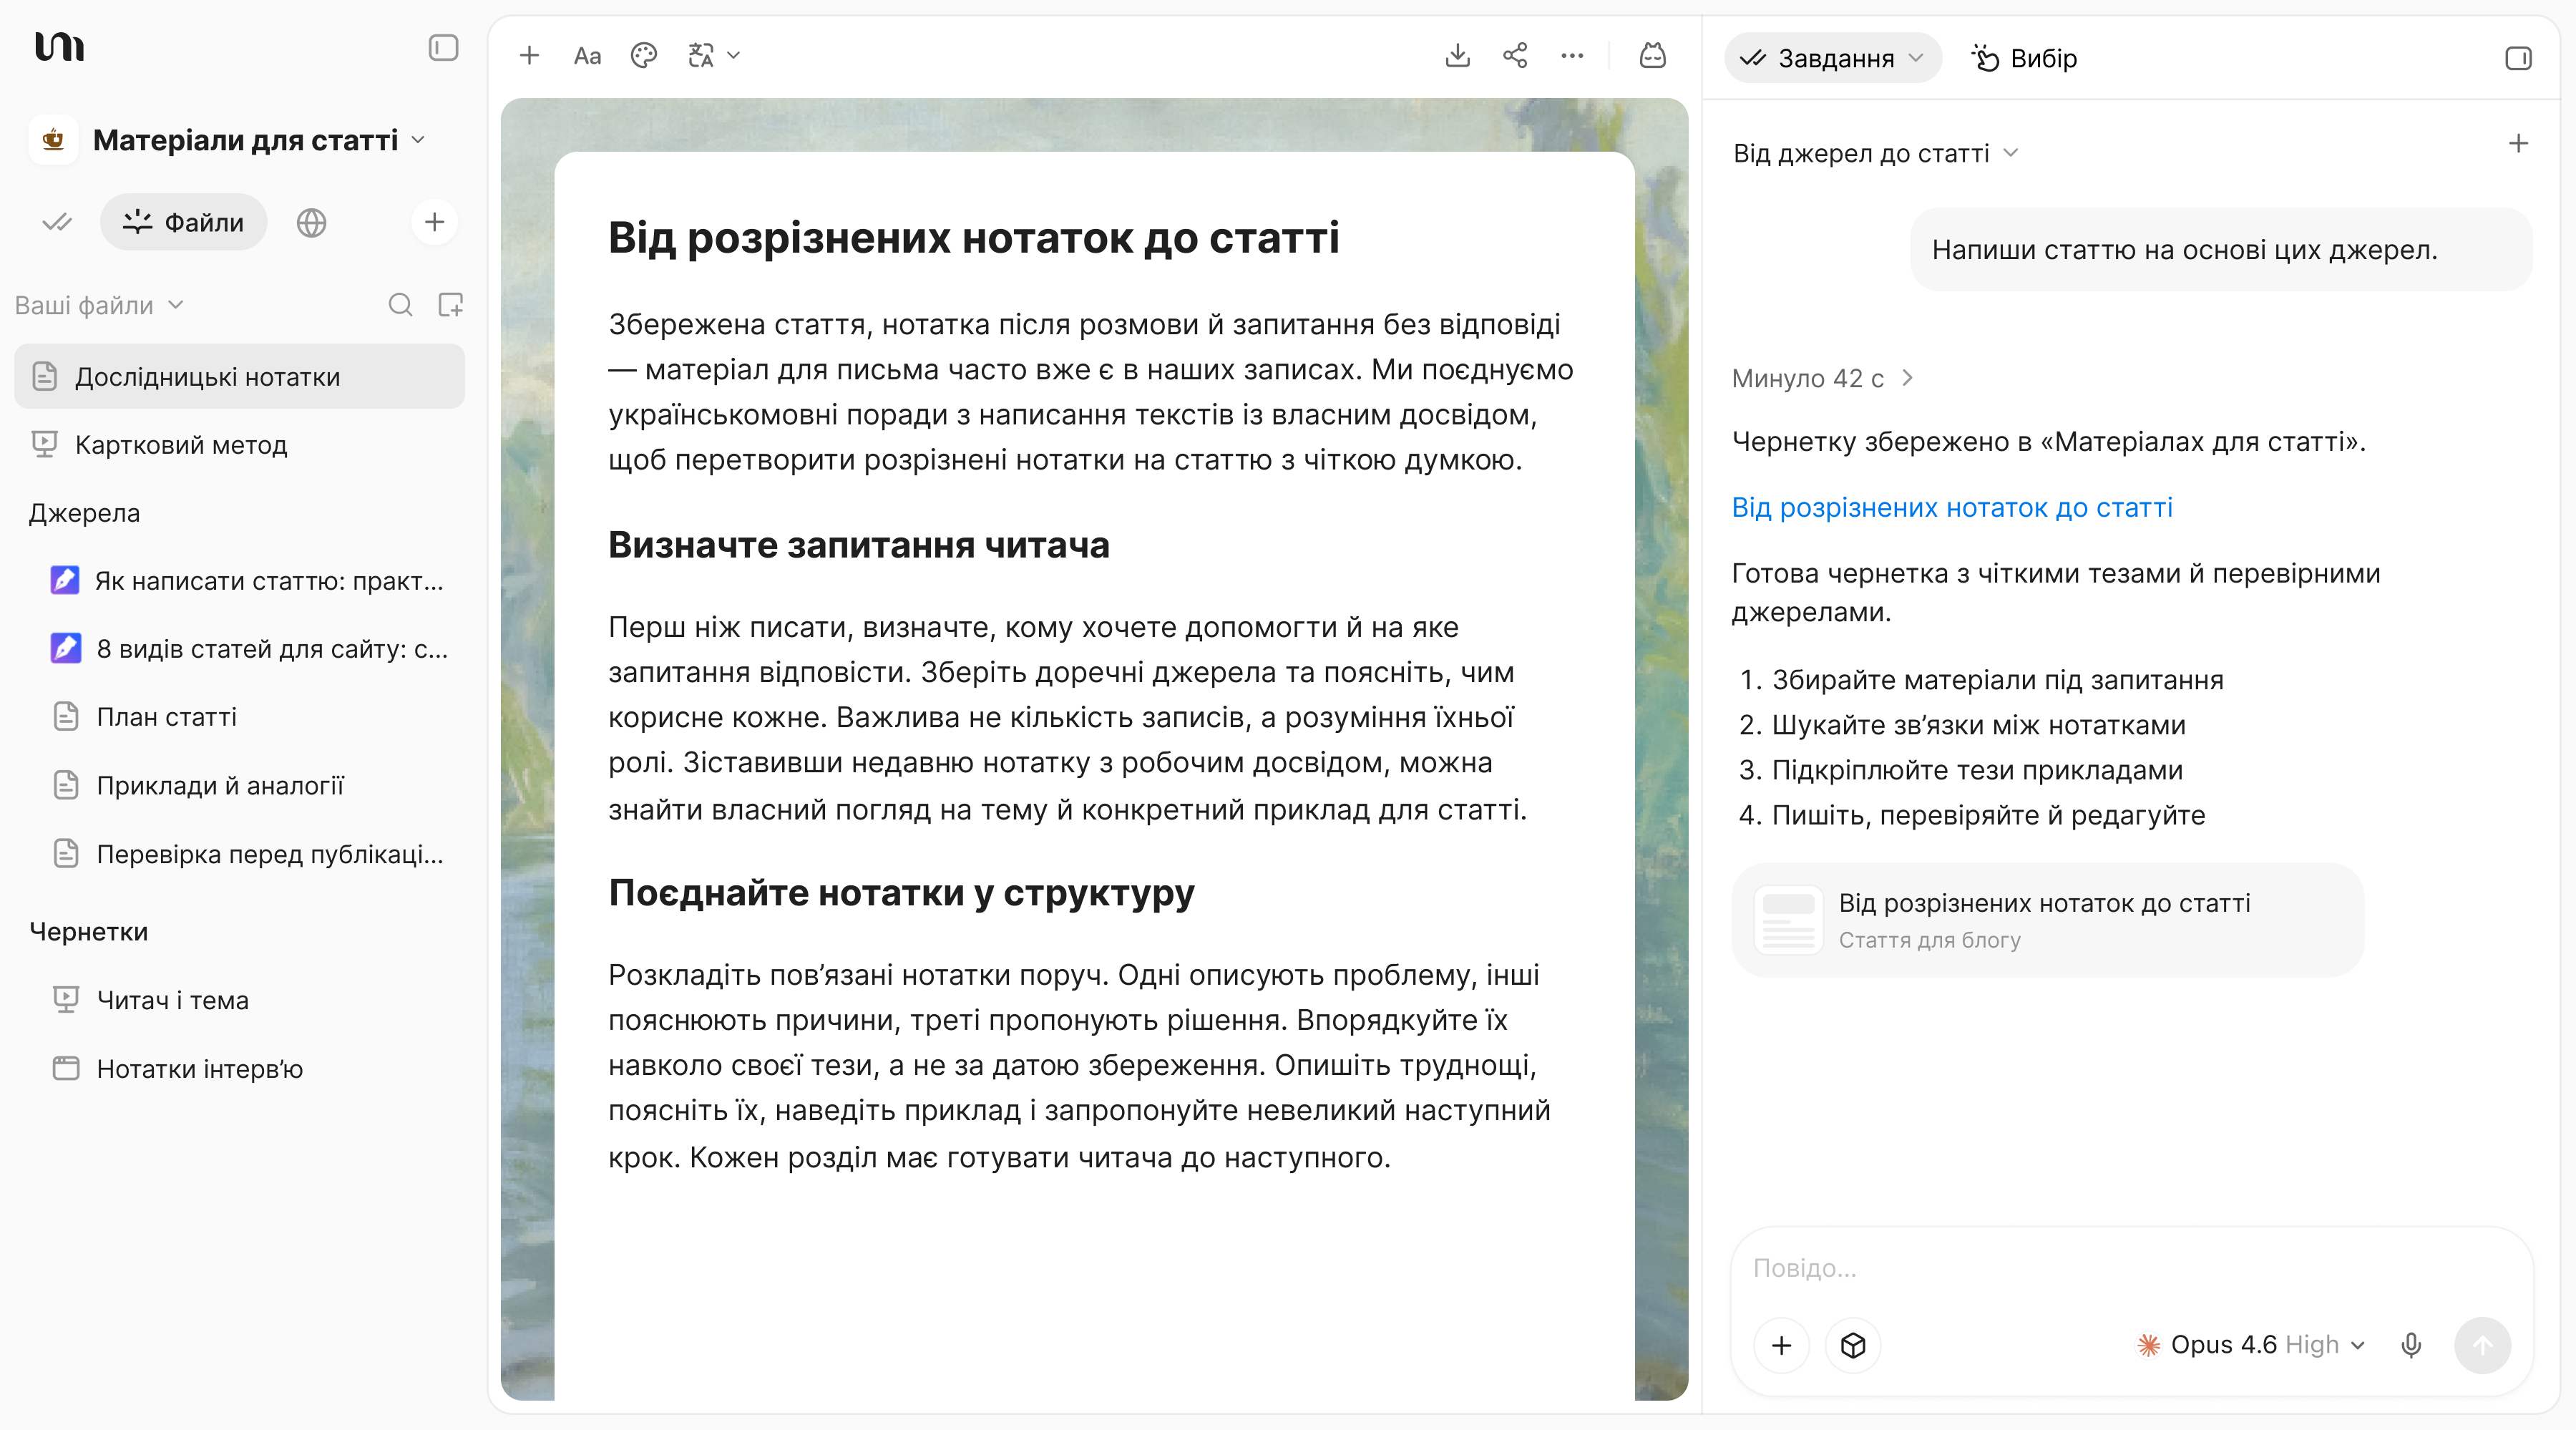Viewport: 2576px width, 1430px height.
Task: Collapse the left sidebar panel icon
Action: click(443, 48)
